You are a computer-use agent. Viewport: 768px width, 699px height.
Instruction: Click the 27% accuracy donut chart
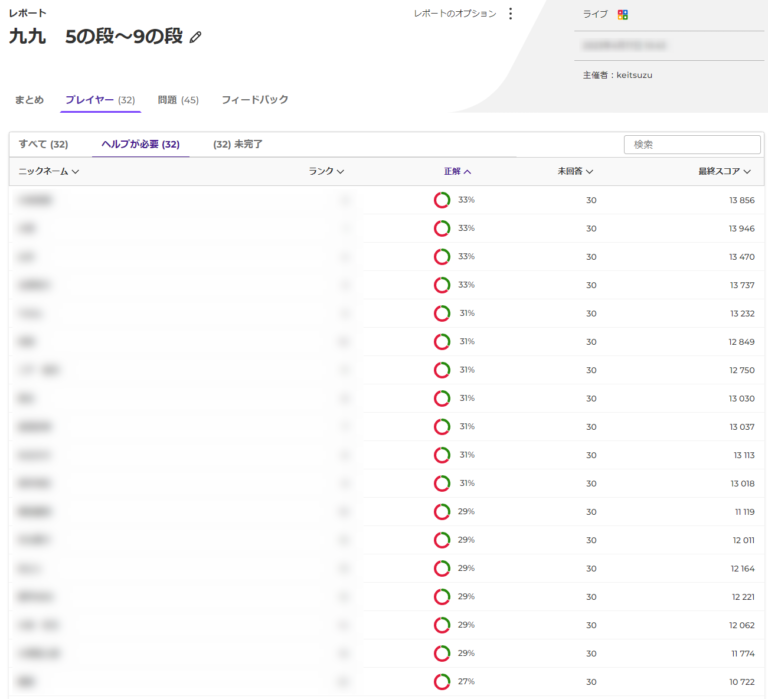pyautogui.click(x=442, y=682)
